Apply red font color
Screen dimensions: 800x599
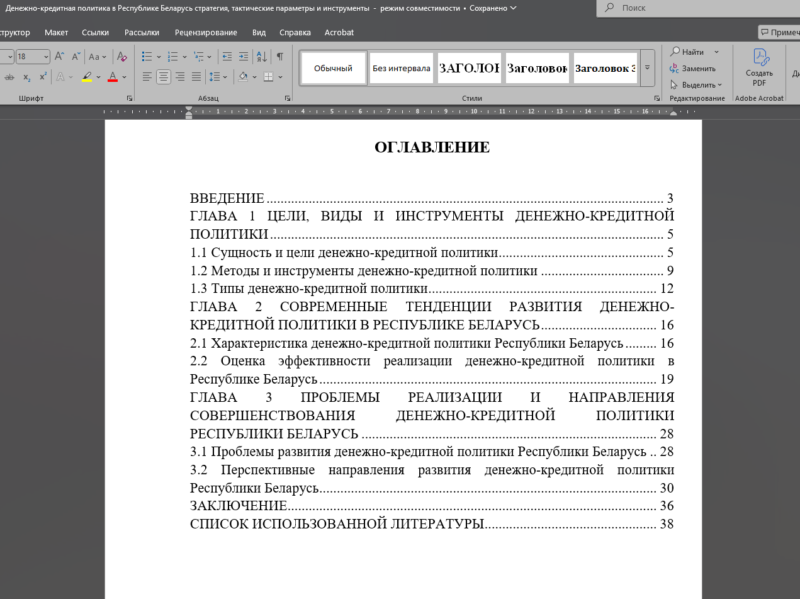tap(113, 77)
